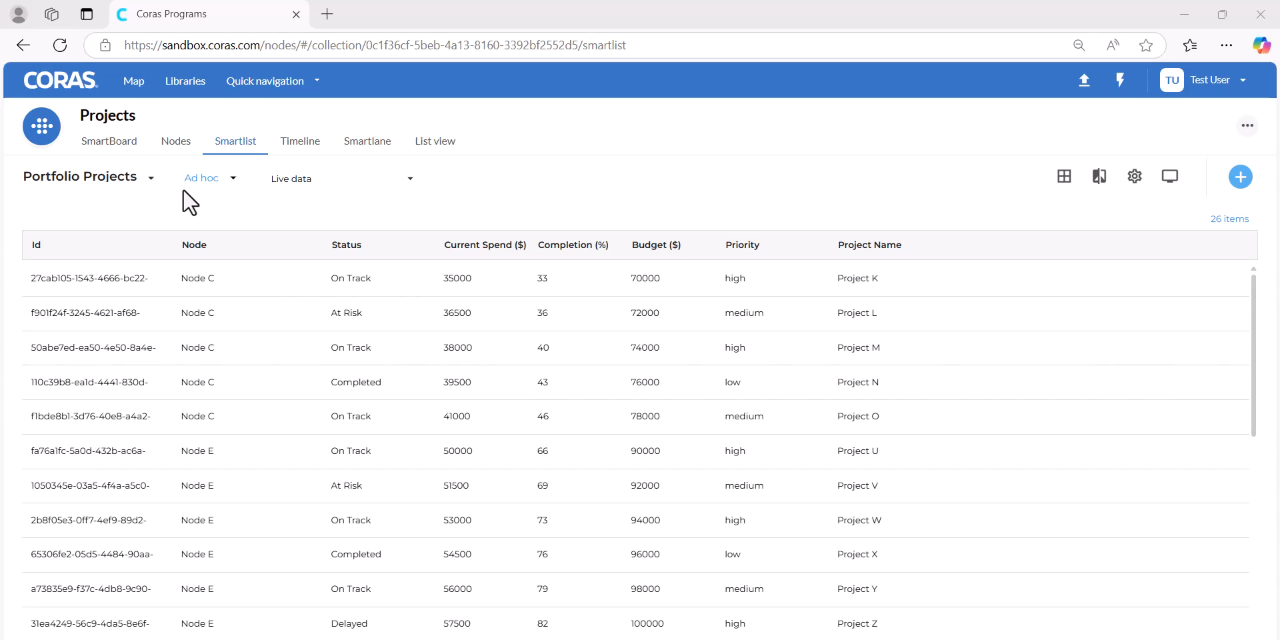This screenshot has height=640, width=1280.
Task: Click the lightning bolt icon in header
Action: (1120, 81)
